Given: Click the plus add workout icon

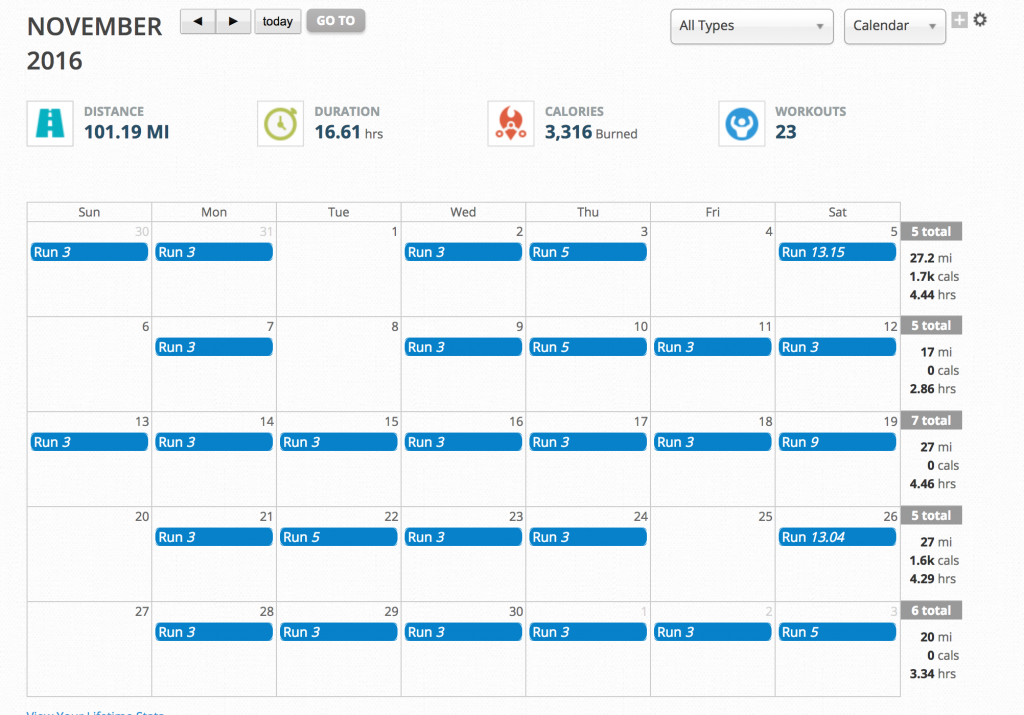Looking at the screenshot, I should (x=959, y=20).
